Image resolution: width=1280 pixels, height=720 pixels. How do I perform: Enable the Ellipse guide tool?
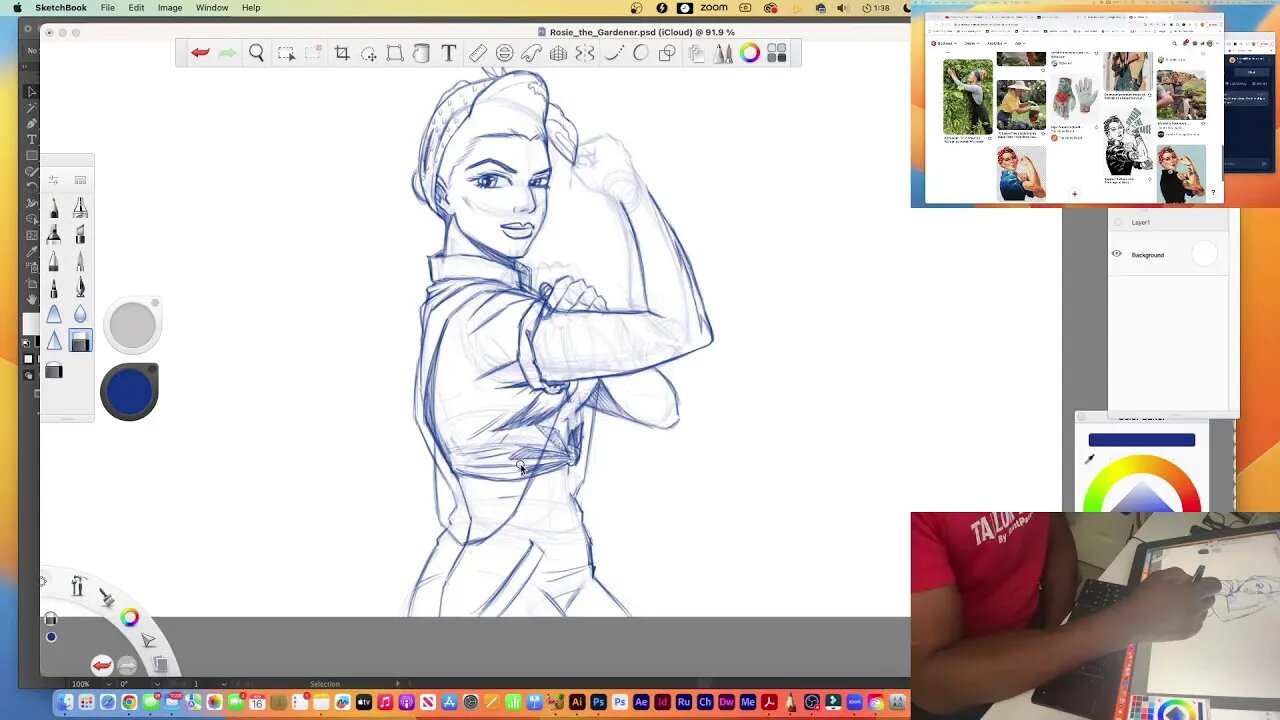505,53
